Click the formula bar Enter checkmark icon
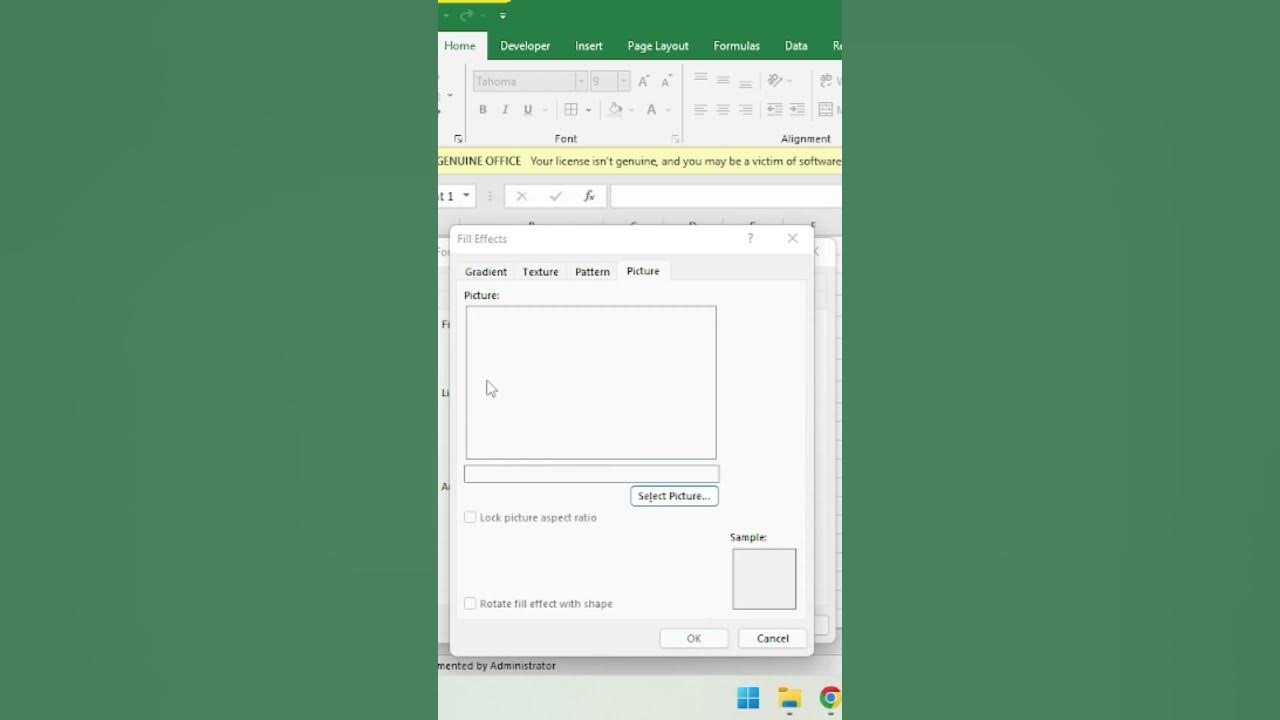The image size is (1280, 720). [556, 196]
